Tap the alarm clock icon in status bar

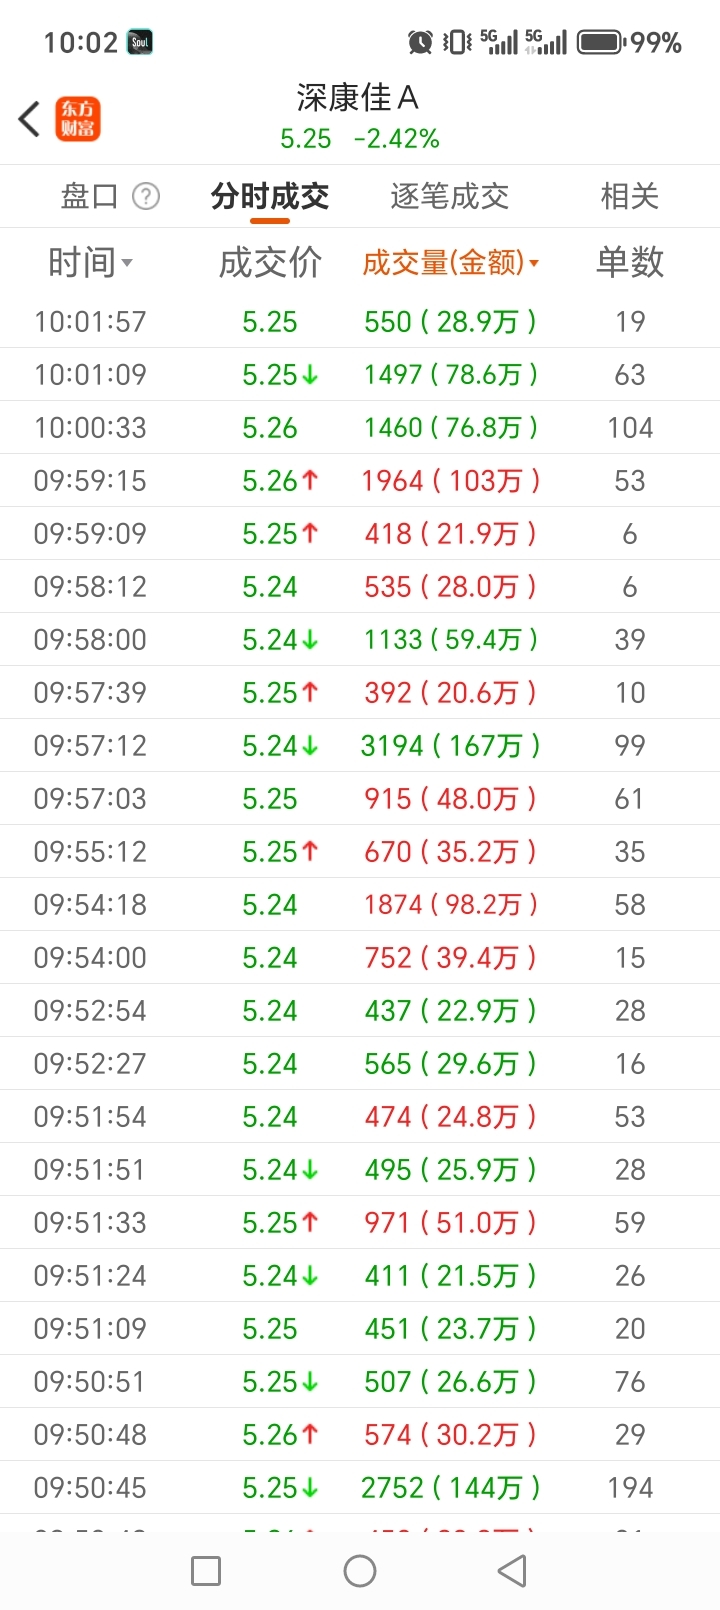pyautogui.click(x=420, y=42)
